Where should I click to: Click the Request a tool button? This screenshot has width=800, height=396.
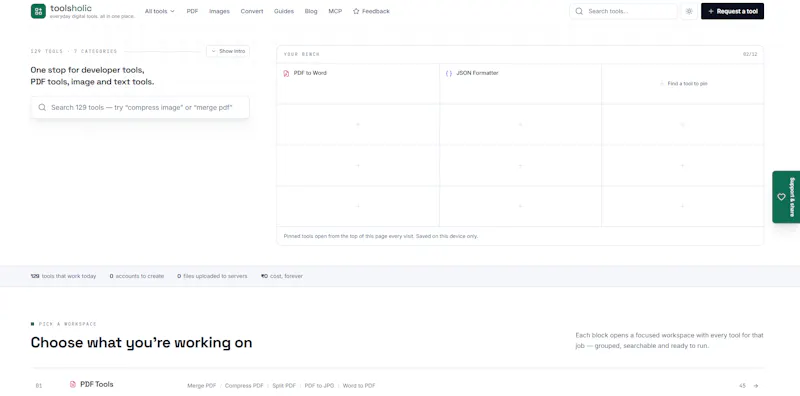pos(732,11)
